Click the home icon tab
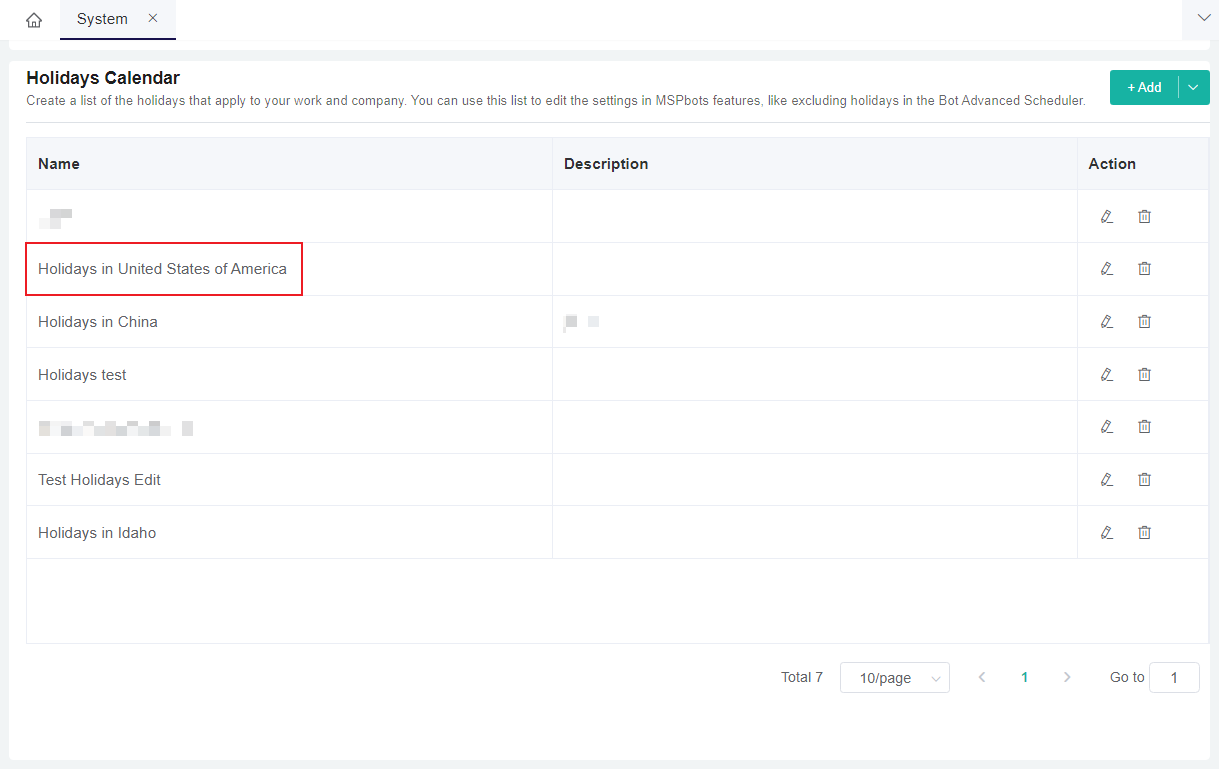 (34, 20)
